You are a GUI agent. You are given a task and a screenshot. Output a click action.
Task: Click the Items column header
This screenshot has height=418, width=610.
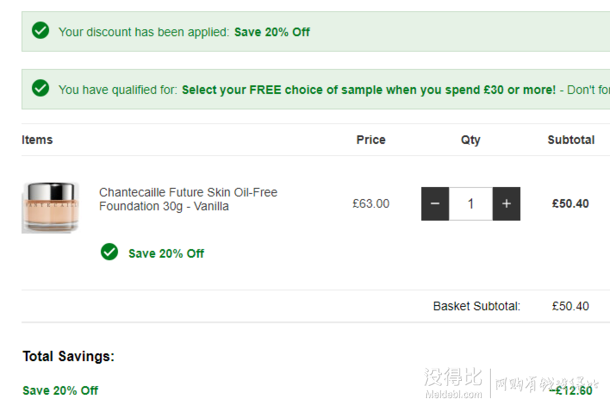[37, 140]
